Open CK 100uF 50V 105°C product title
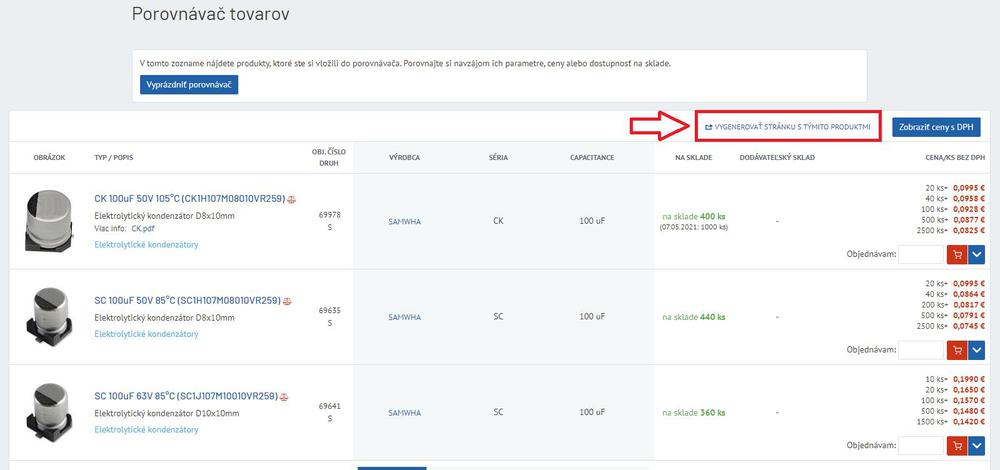Screen dimensions: 1000x470 point(189,199)
